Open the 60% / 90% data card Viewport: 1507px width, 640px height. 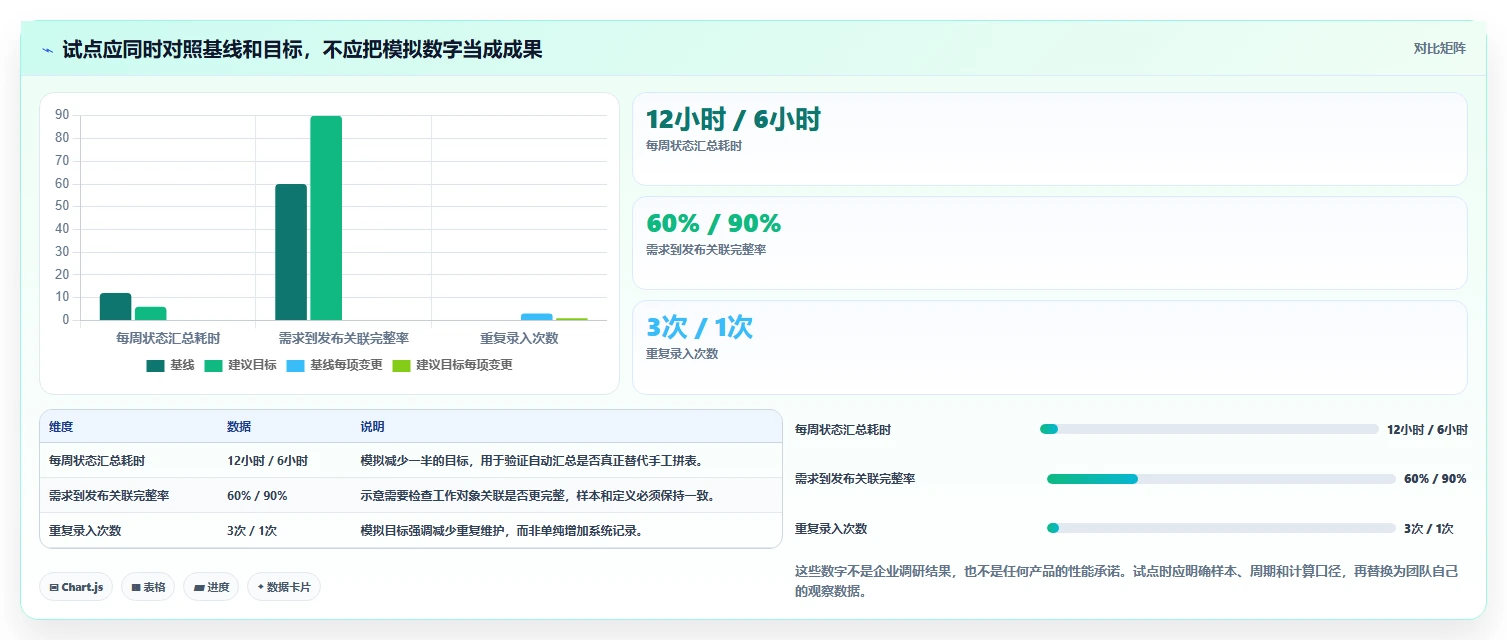1050,243
